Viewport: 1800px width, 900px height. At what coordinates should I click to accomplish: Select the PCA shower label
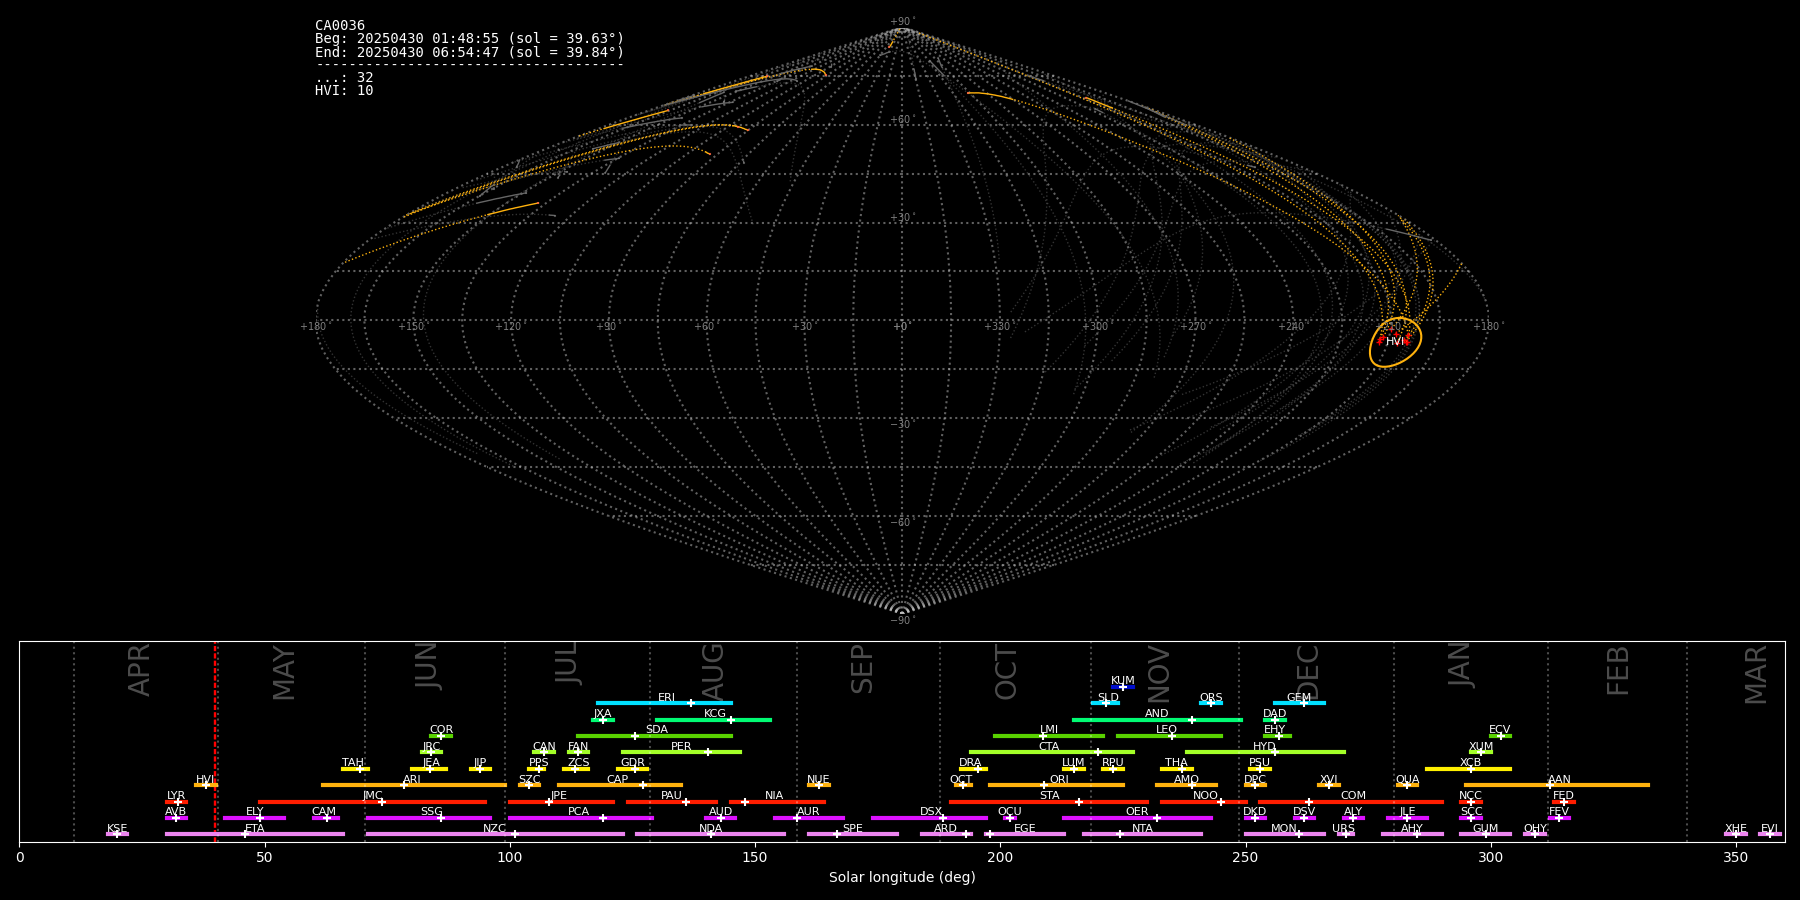(x=578, y=812)
